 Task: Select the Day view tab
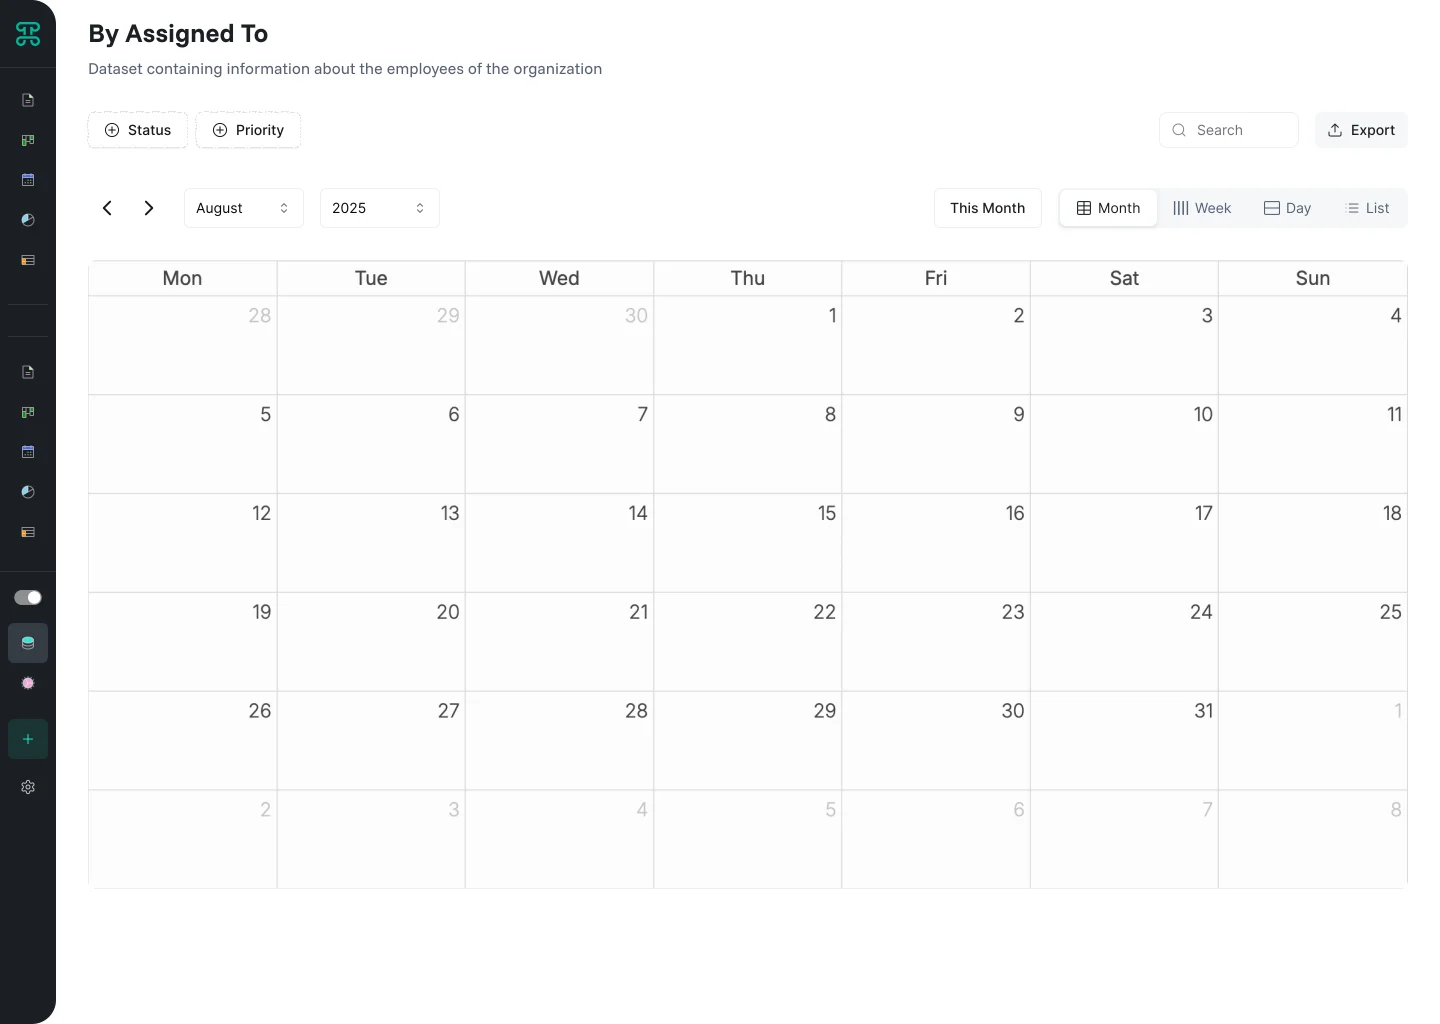(x=1287, y=208)
